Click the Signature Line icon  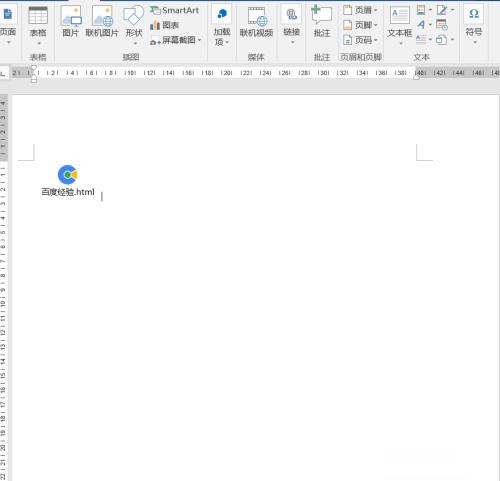click(442, 10)
